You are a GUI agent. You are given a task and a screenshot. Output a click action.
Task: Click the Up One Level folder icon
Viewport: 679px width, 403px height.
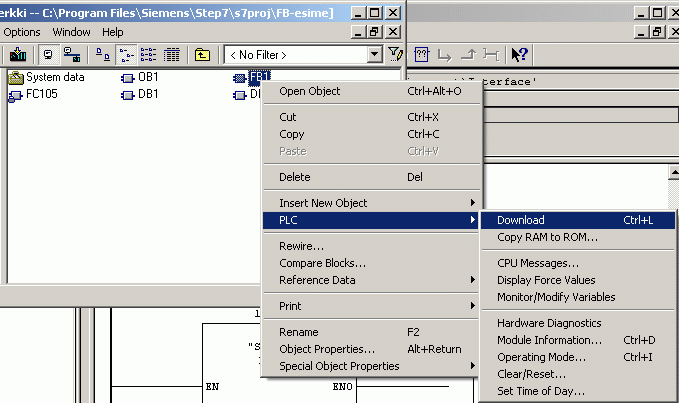tap(202, 55)
